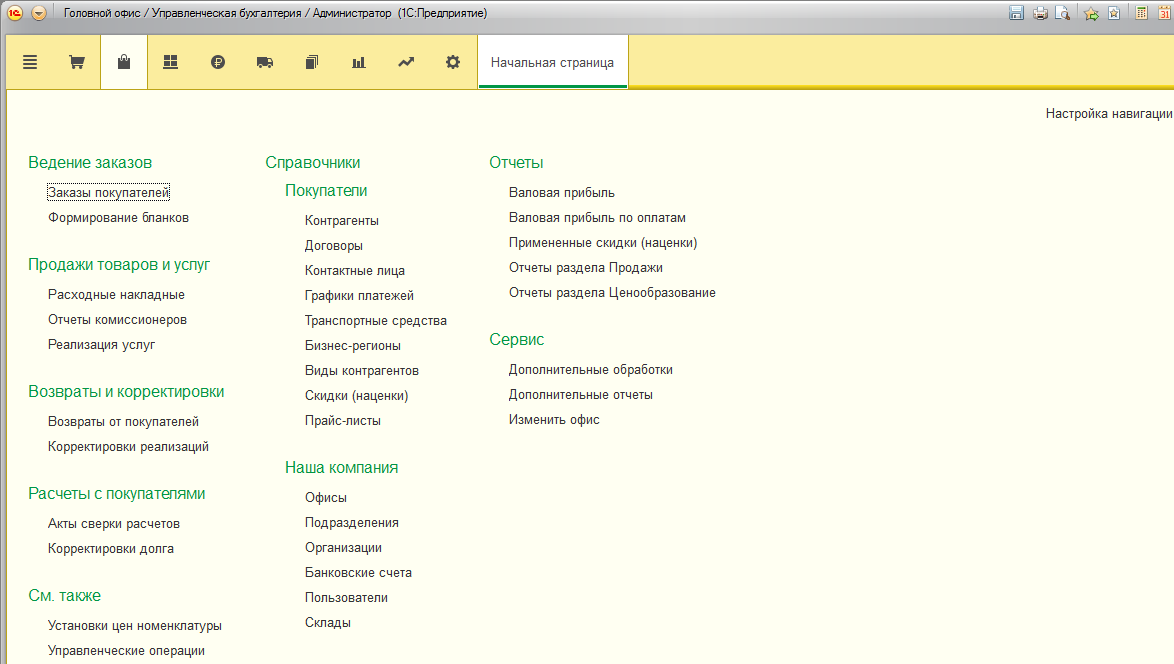
Task: Open Валовая прибыль по оплатам report
Action: (597, 218)
